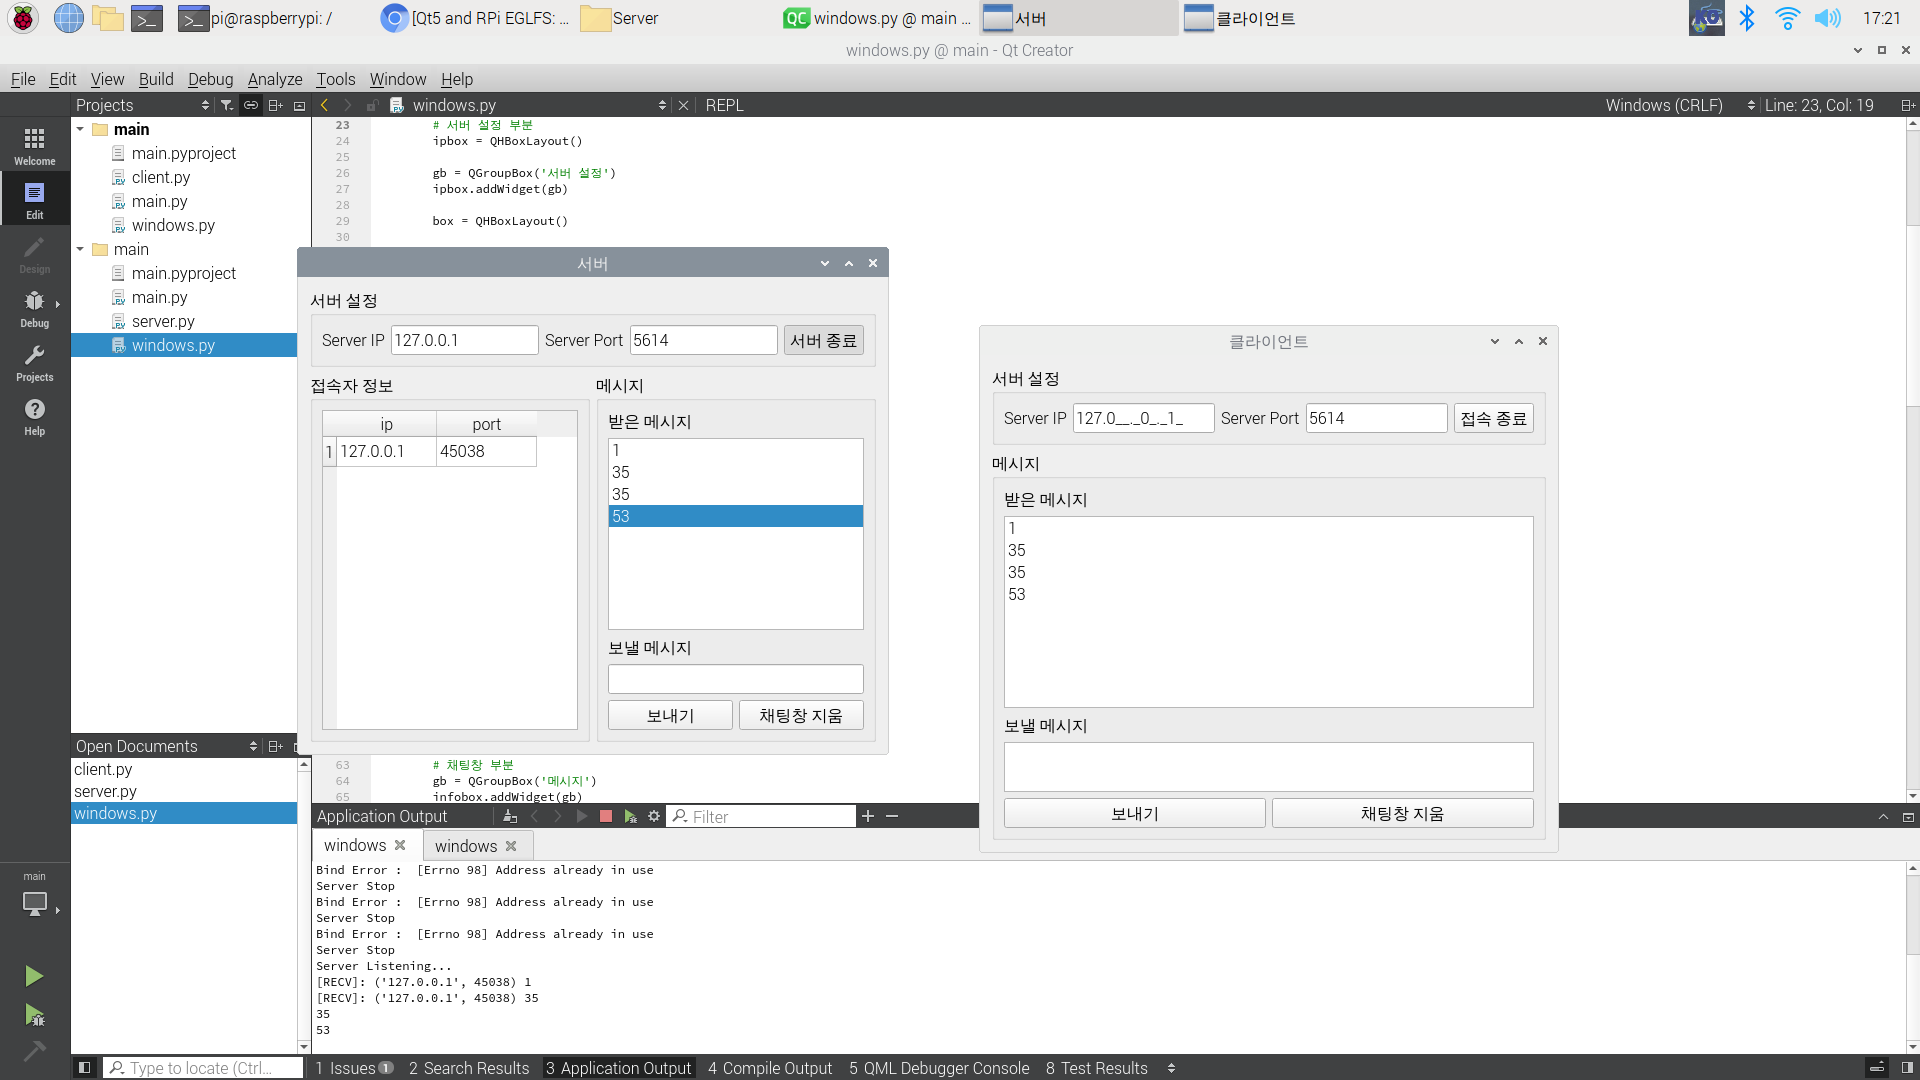The height and width of the screenshot is (1080, 1920).
Task: Open the Projects view selector dropdown
Action: [x=142, y=105]
